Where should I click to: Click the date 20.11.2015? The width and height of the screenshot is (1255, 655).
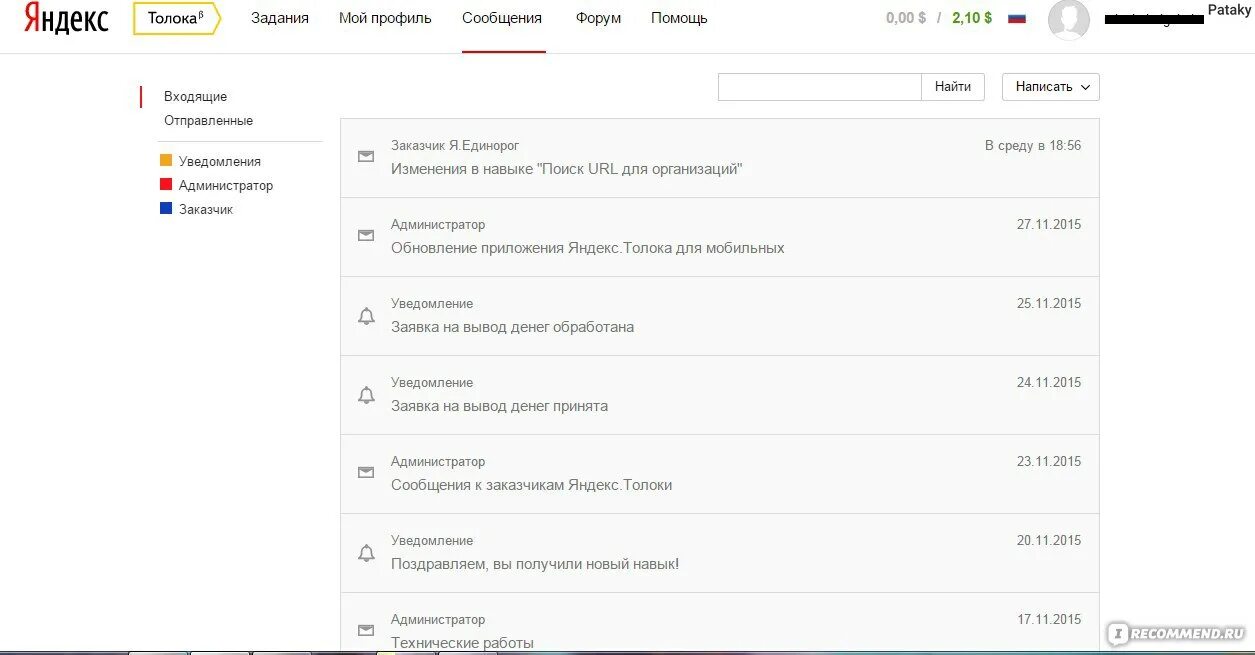coord(1049,541)
